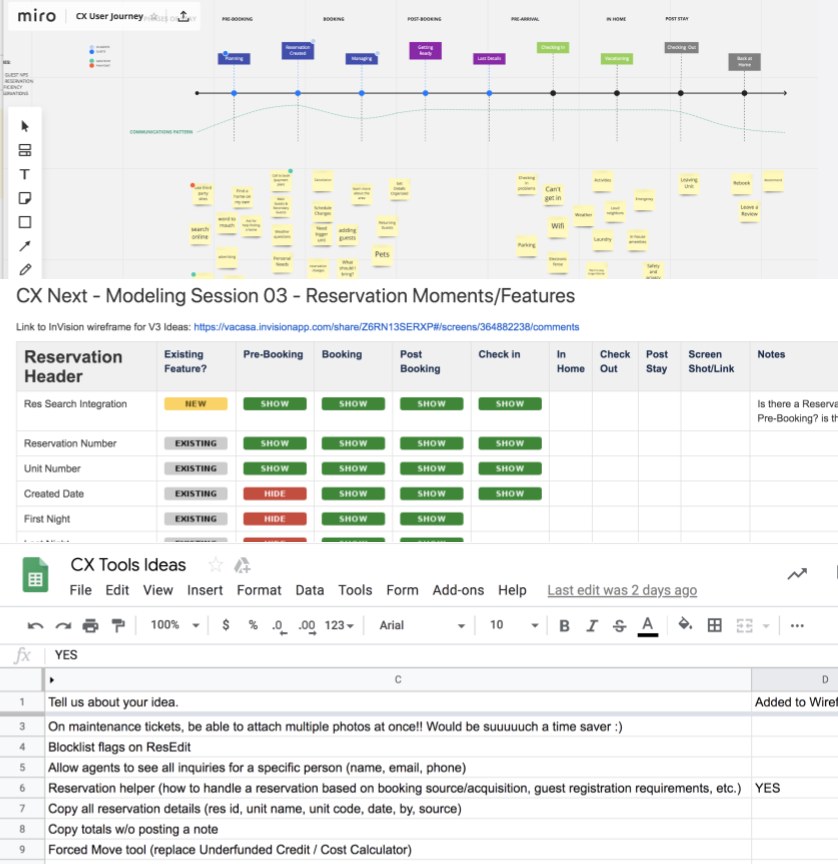
Task: Pick the Miro text tool
Action: [x=25, y=175]
